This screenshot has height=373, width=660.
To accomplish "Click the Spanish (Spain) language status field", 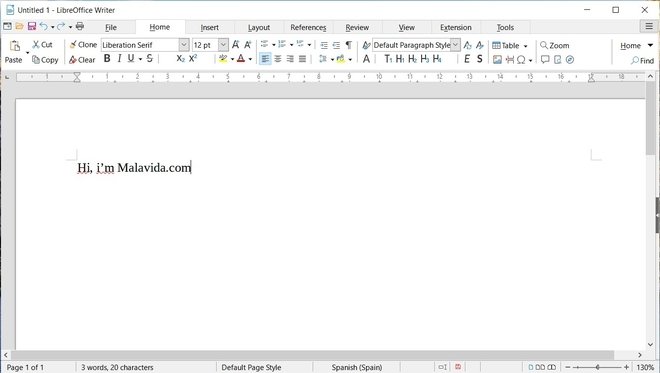I will [x=357, y=368].
